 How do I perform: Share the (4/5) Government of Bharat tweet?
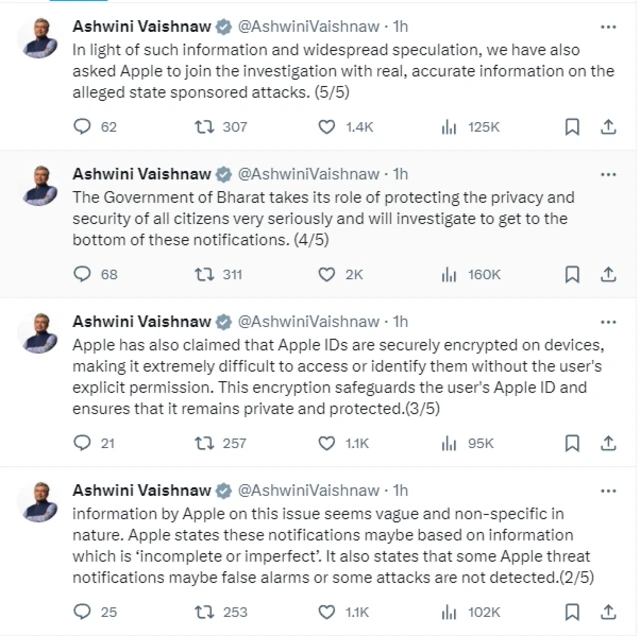607,274
